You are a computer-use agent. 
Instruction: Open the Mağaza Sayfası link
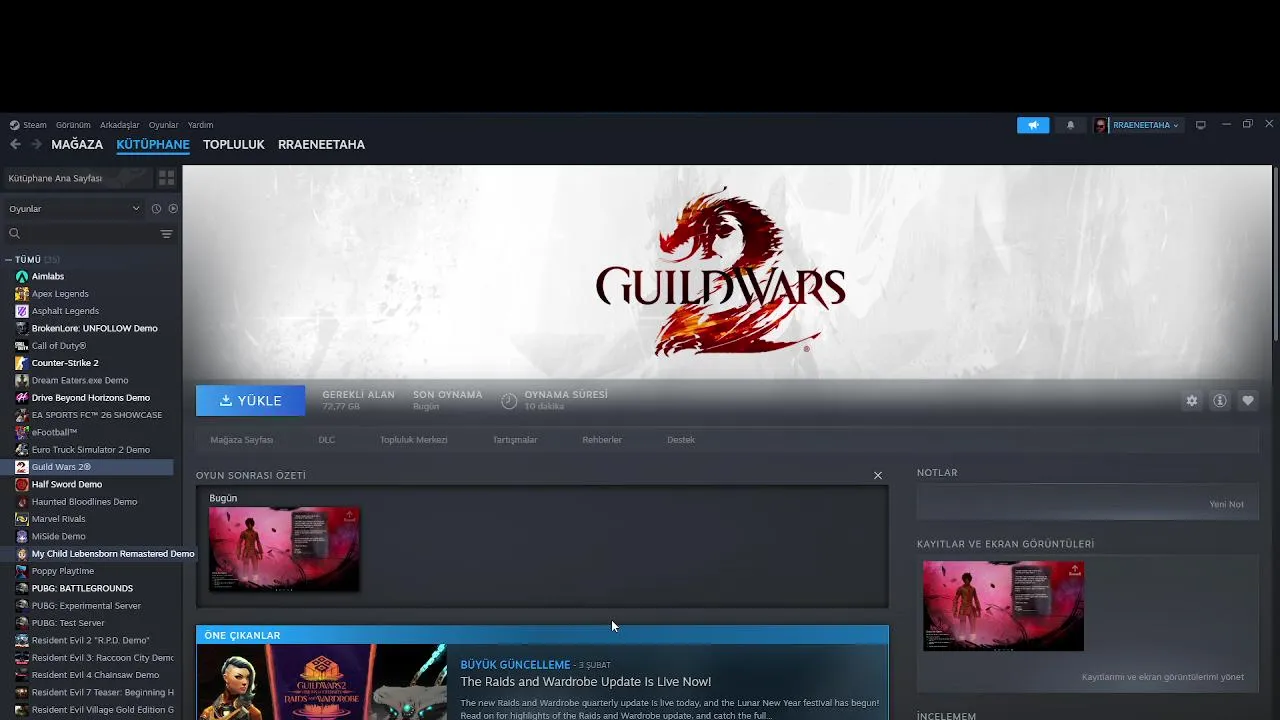point(241,440)
